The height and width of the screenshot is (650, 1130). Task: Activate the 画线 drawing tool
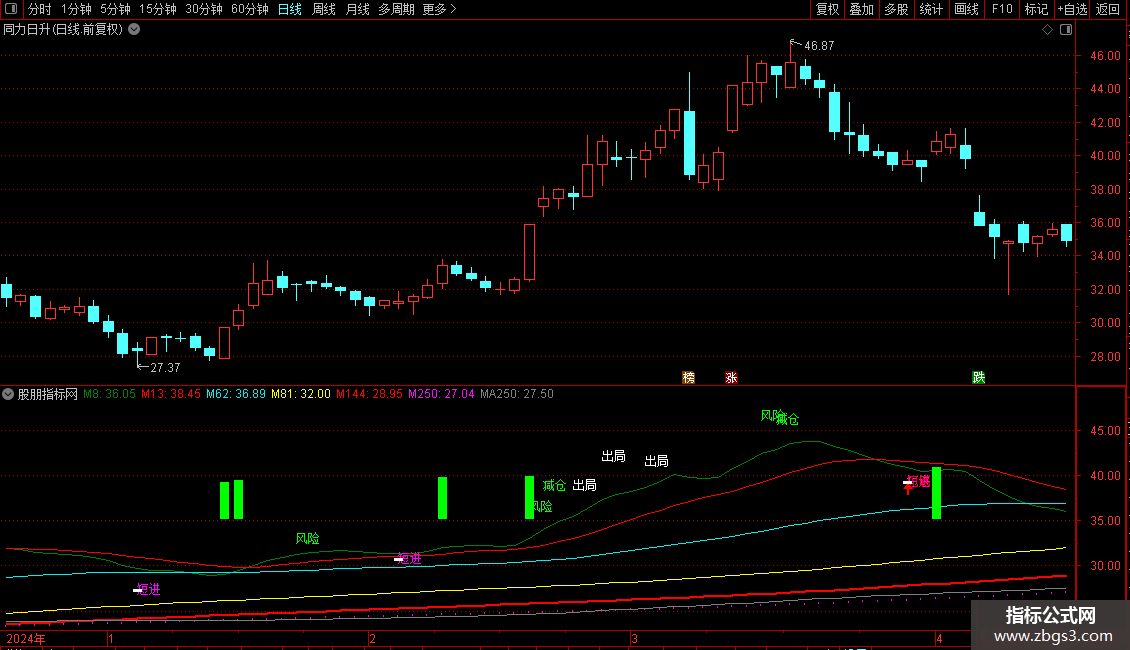pyautogui.click(x=966, y=9)
